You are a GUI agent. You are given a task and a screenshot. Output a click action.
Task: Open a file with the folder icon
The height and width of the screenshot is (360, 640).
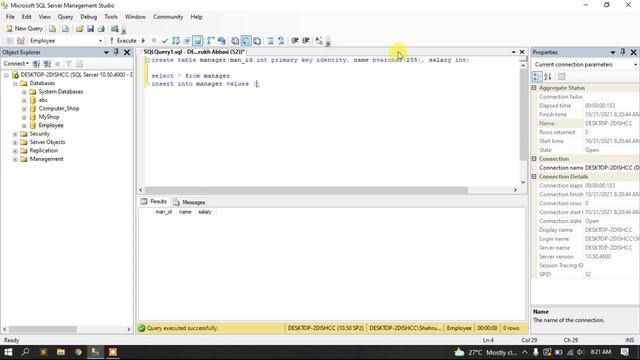click(79, 29)
